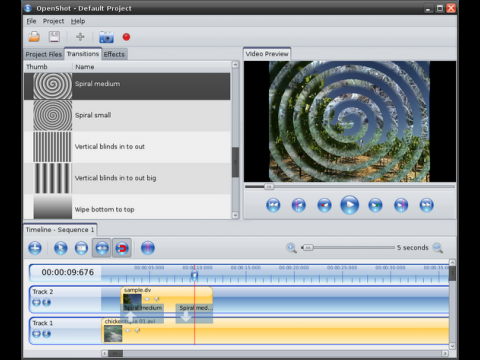Toggle Track 1 video visibility icon
The height and width of the screenshot is (360, 480).
(x=36, y=334)
